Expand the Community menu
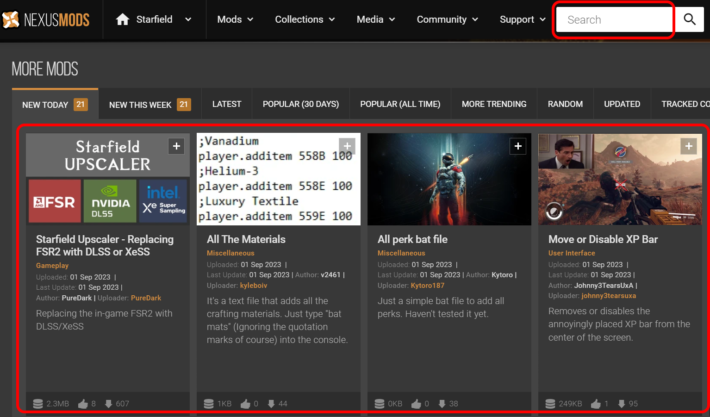The image size is (710, 417). point(447,19)
